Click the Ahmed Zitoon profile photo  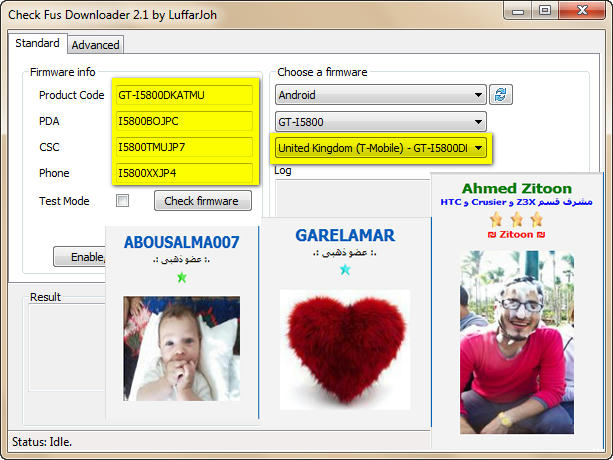(517, 342)
